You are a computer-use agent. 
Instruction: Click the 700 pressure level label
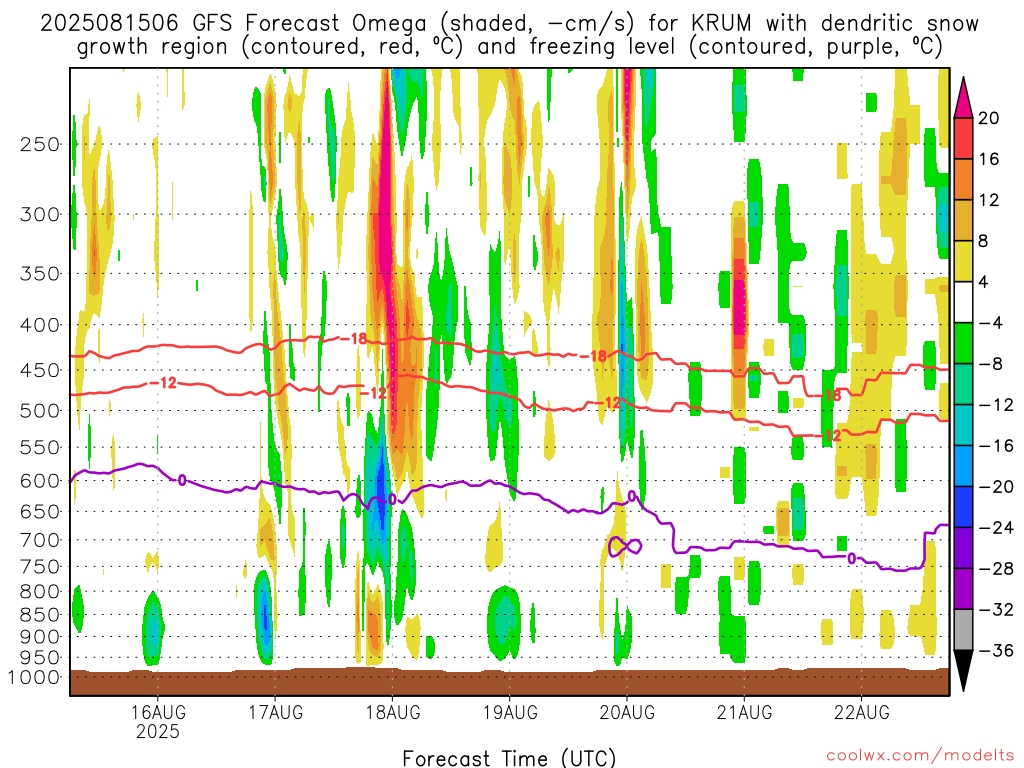pos(40,540)
